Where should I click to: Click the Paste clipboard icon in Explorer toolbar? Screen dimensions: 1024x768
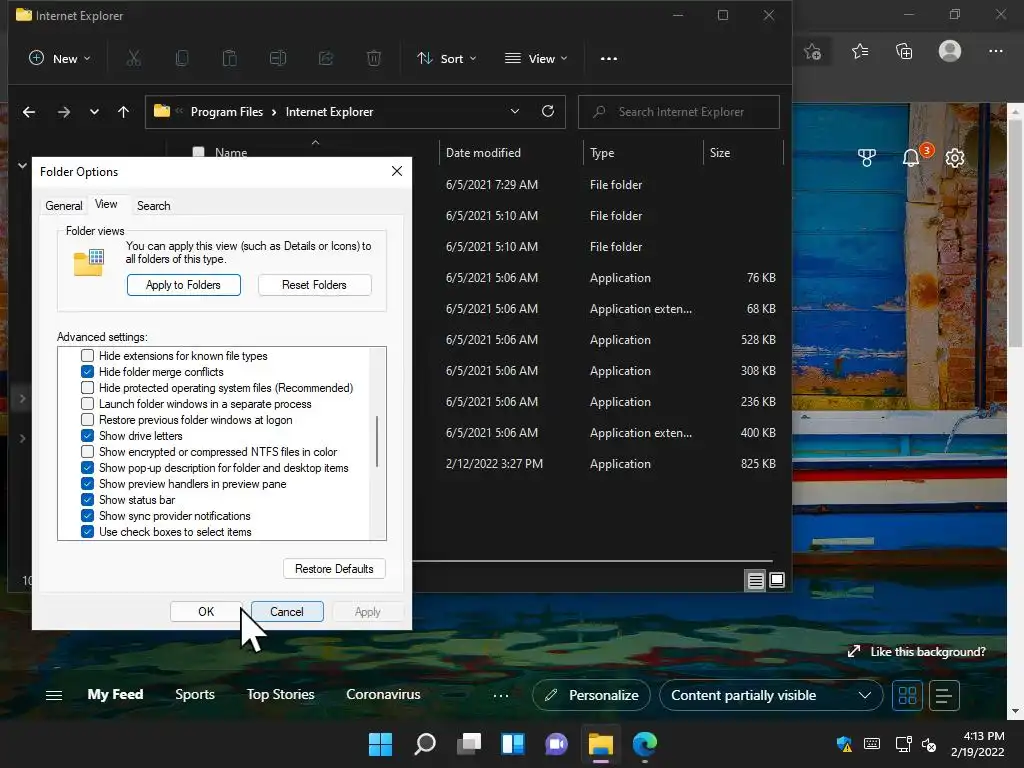coord(230,58)
